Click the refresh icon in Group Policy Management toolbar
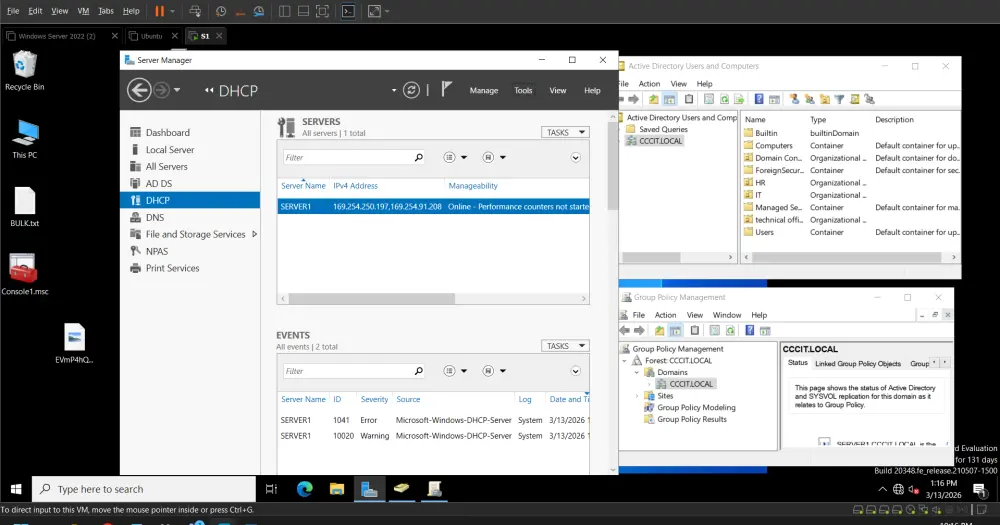This screenshot has height=525, width=1000. point(730,330)
